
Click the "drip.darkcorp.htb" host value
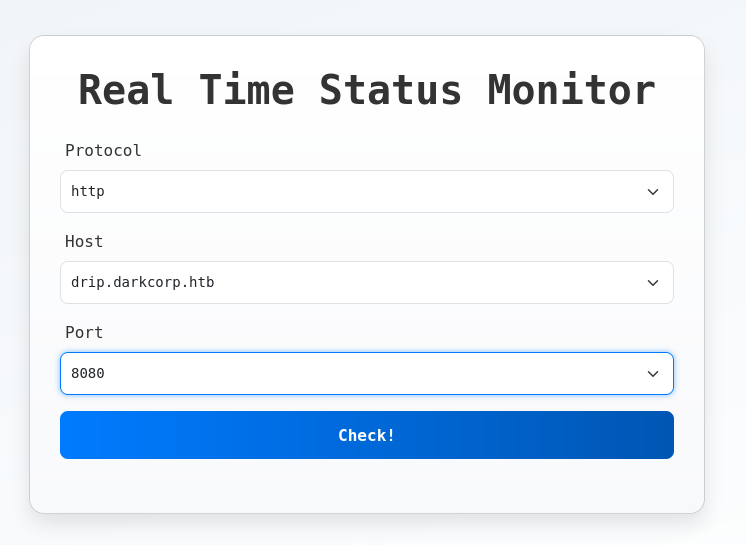[142, 282]
